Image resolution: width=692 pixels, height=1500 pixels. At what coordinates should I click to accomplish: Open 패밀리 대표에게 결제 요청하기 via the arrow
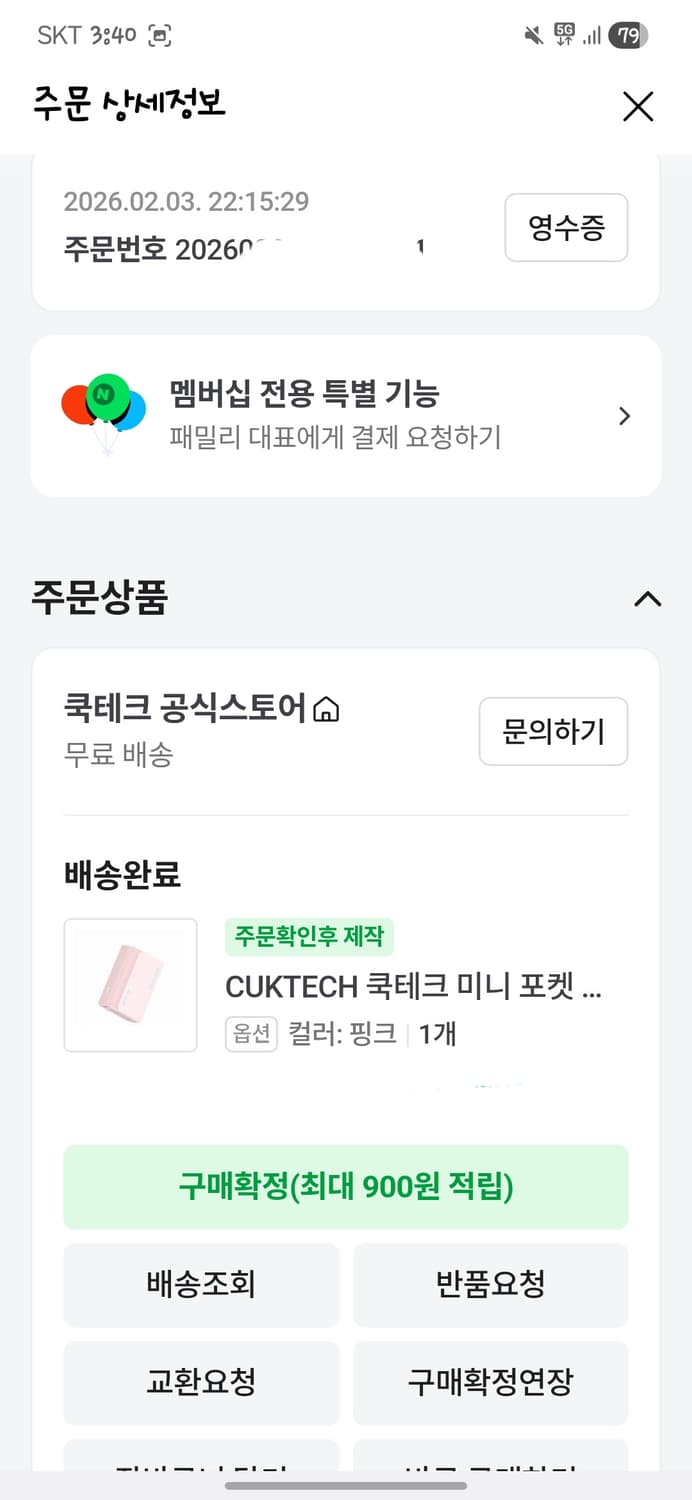624,415
